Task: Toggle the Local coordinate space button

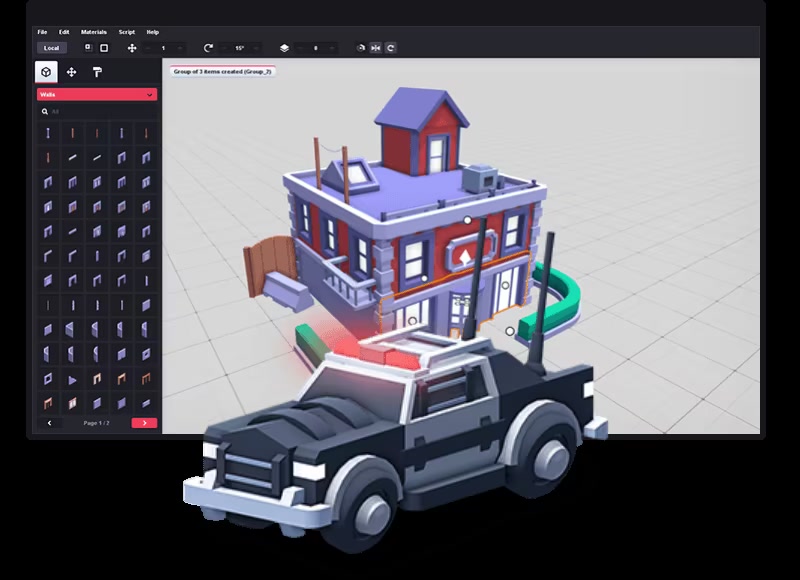Action: 52,48
